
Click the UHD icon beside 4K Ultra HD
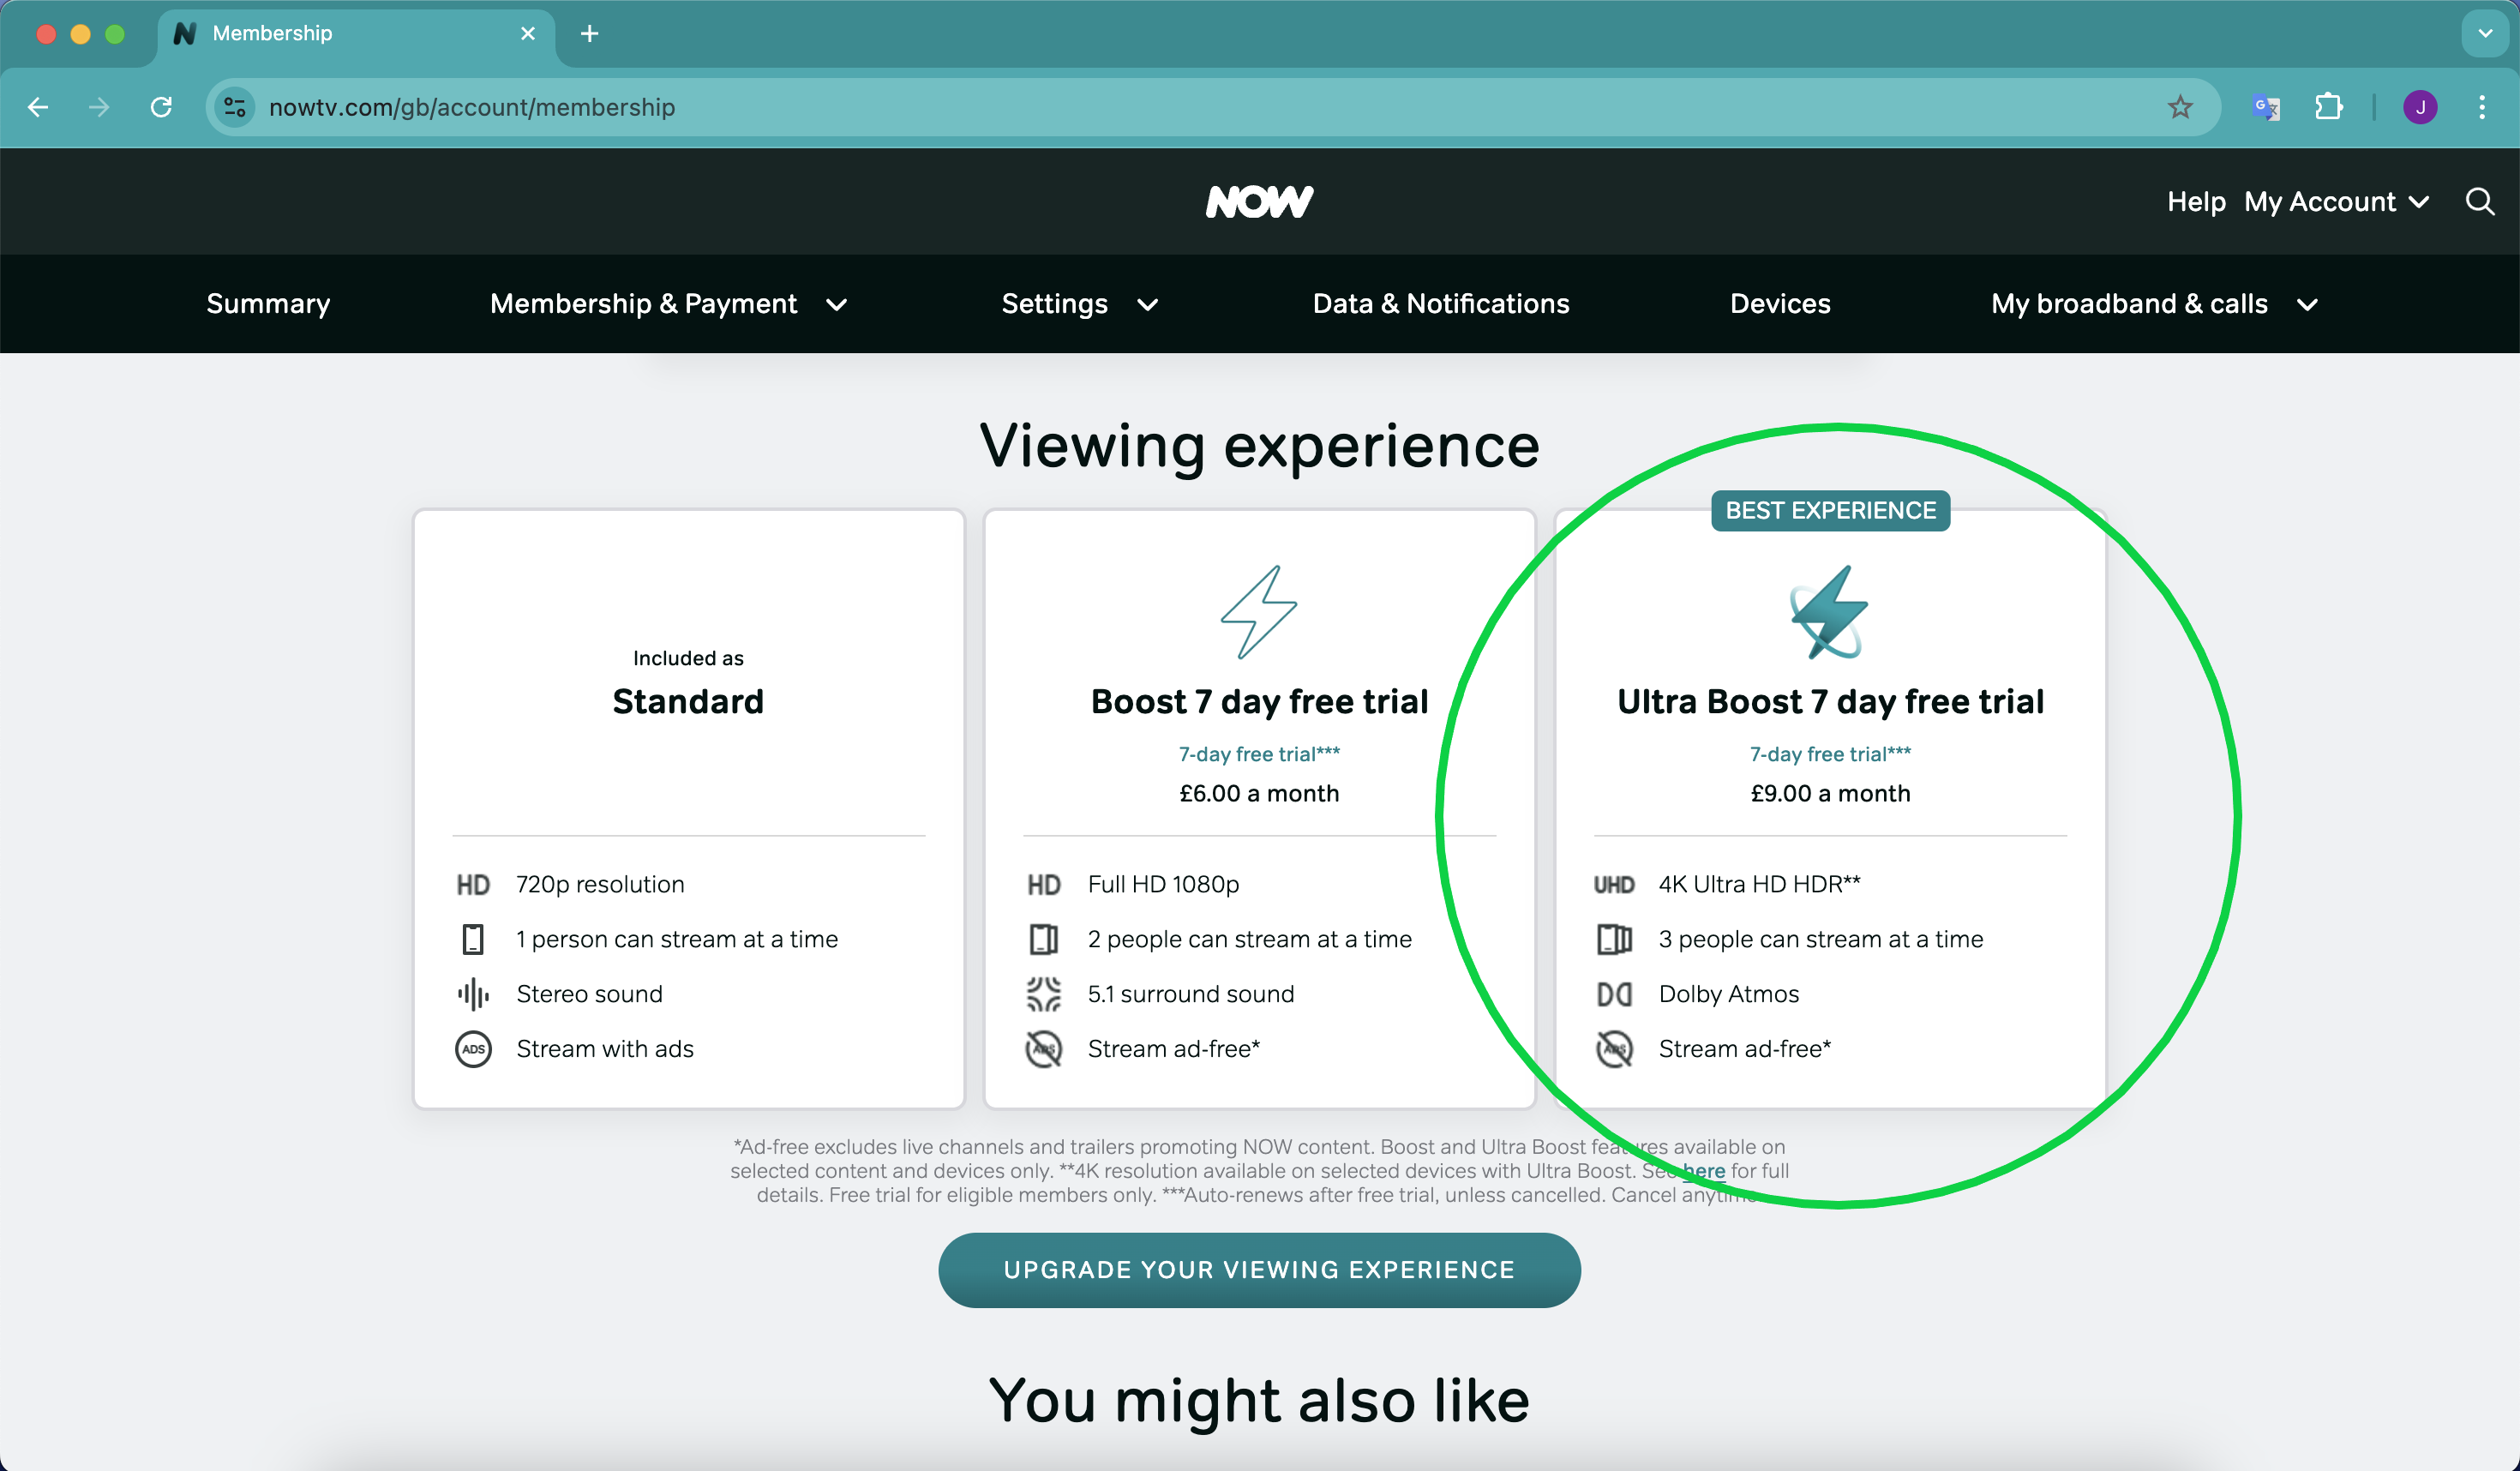click(1614, 885)
